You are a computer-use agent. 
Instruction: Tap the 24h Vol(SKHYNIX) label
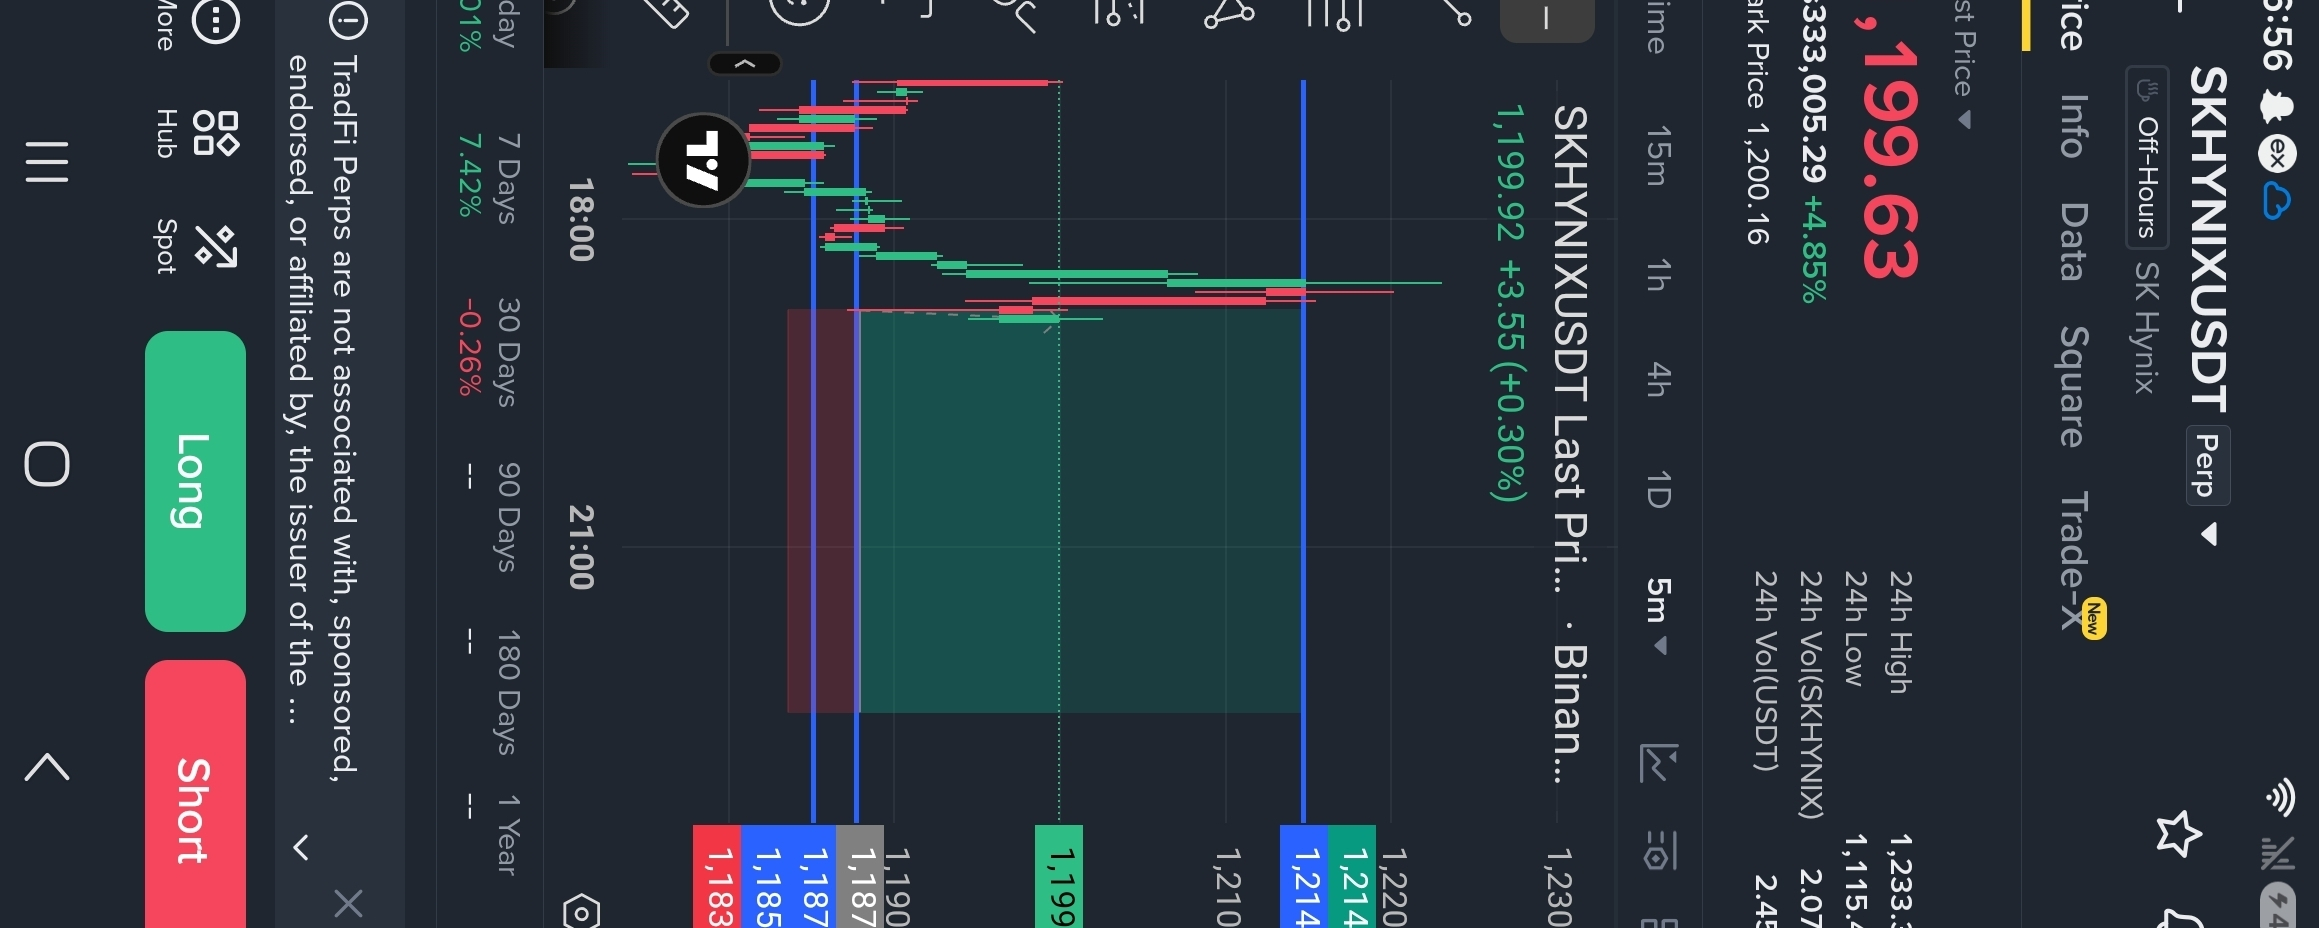tap(1809, 695)
